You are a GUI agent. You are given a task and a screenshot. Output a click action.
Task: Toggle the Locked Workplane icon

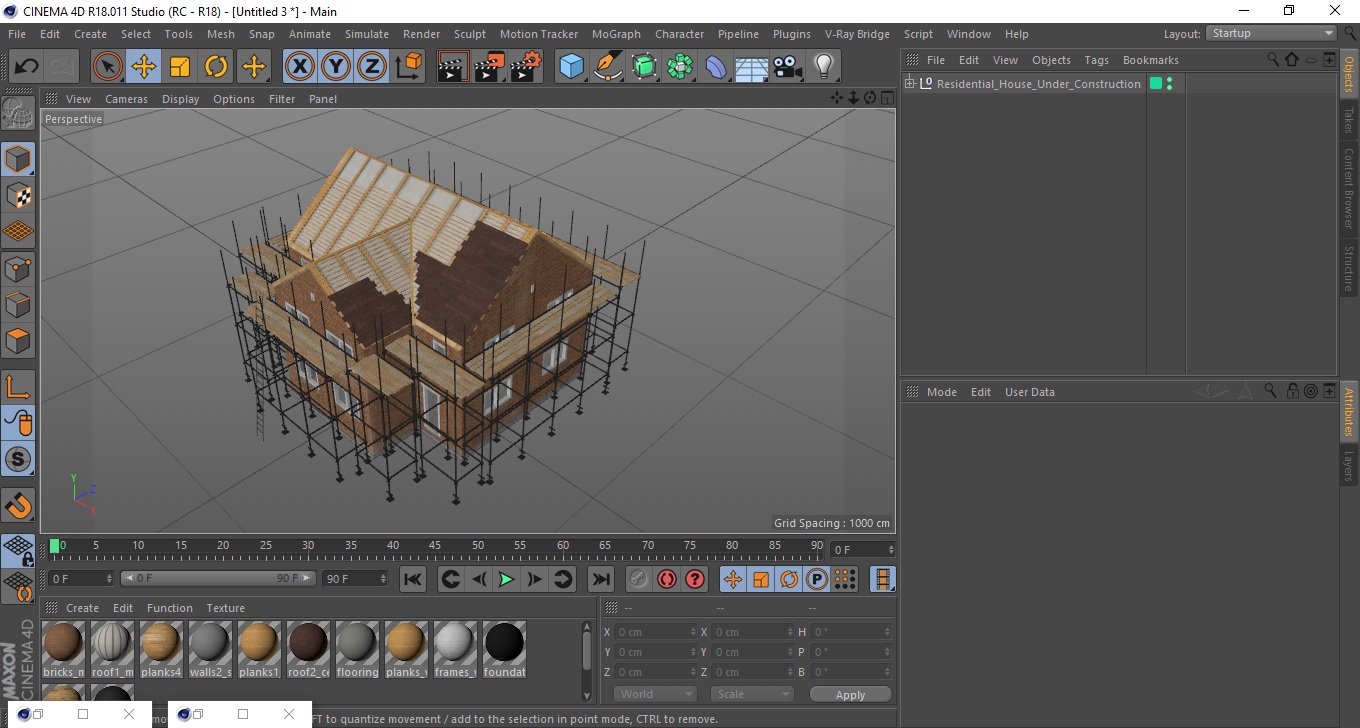(x=18, y=550)
